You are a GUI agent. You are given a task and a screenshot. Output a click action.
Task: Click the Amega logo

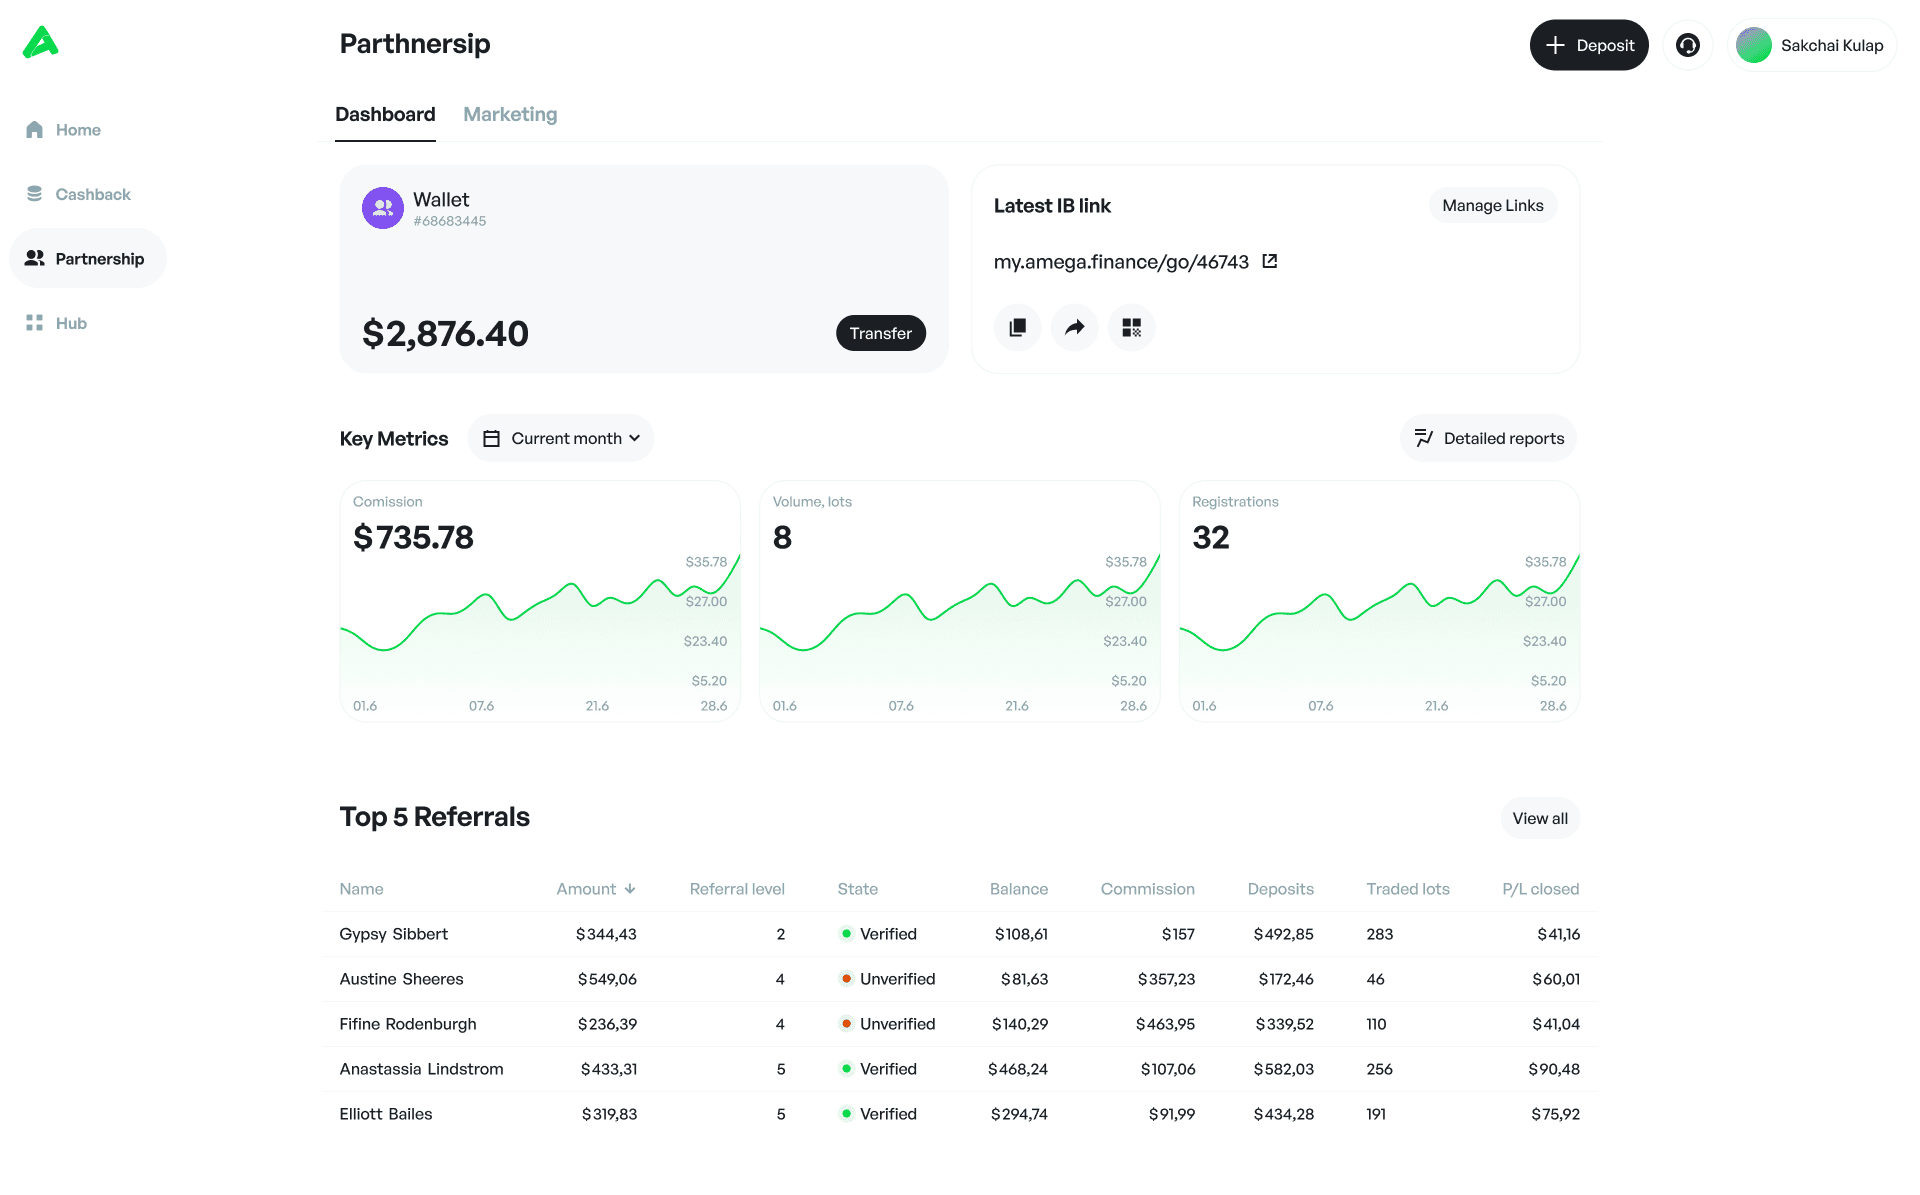click(x=41, y=43)
